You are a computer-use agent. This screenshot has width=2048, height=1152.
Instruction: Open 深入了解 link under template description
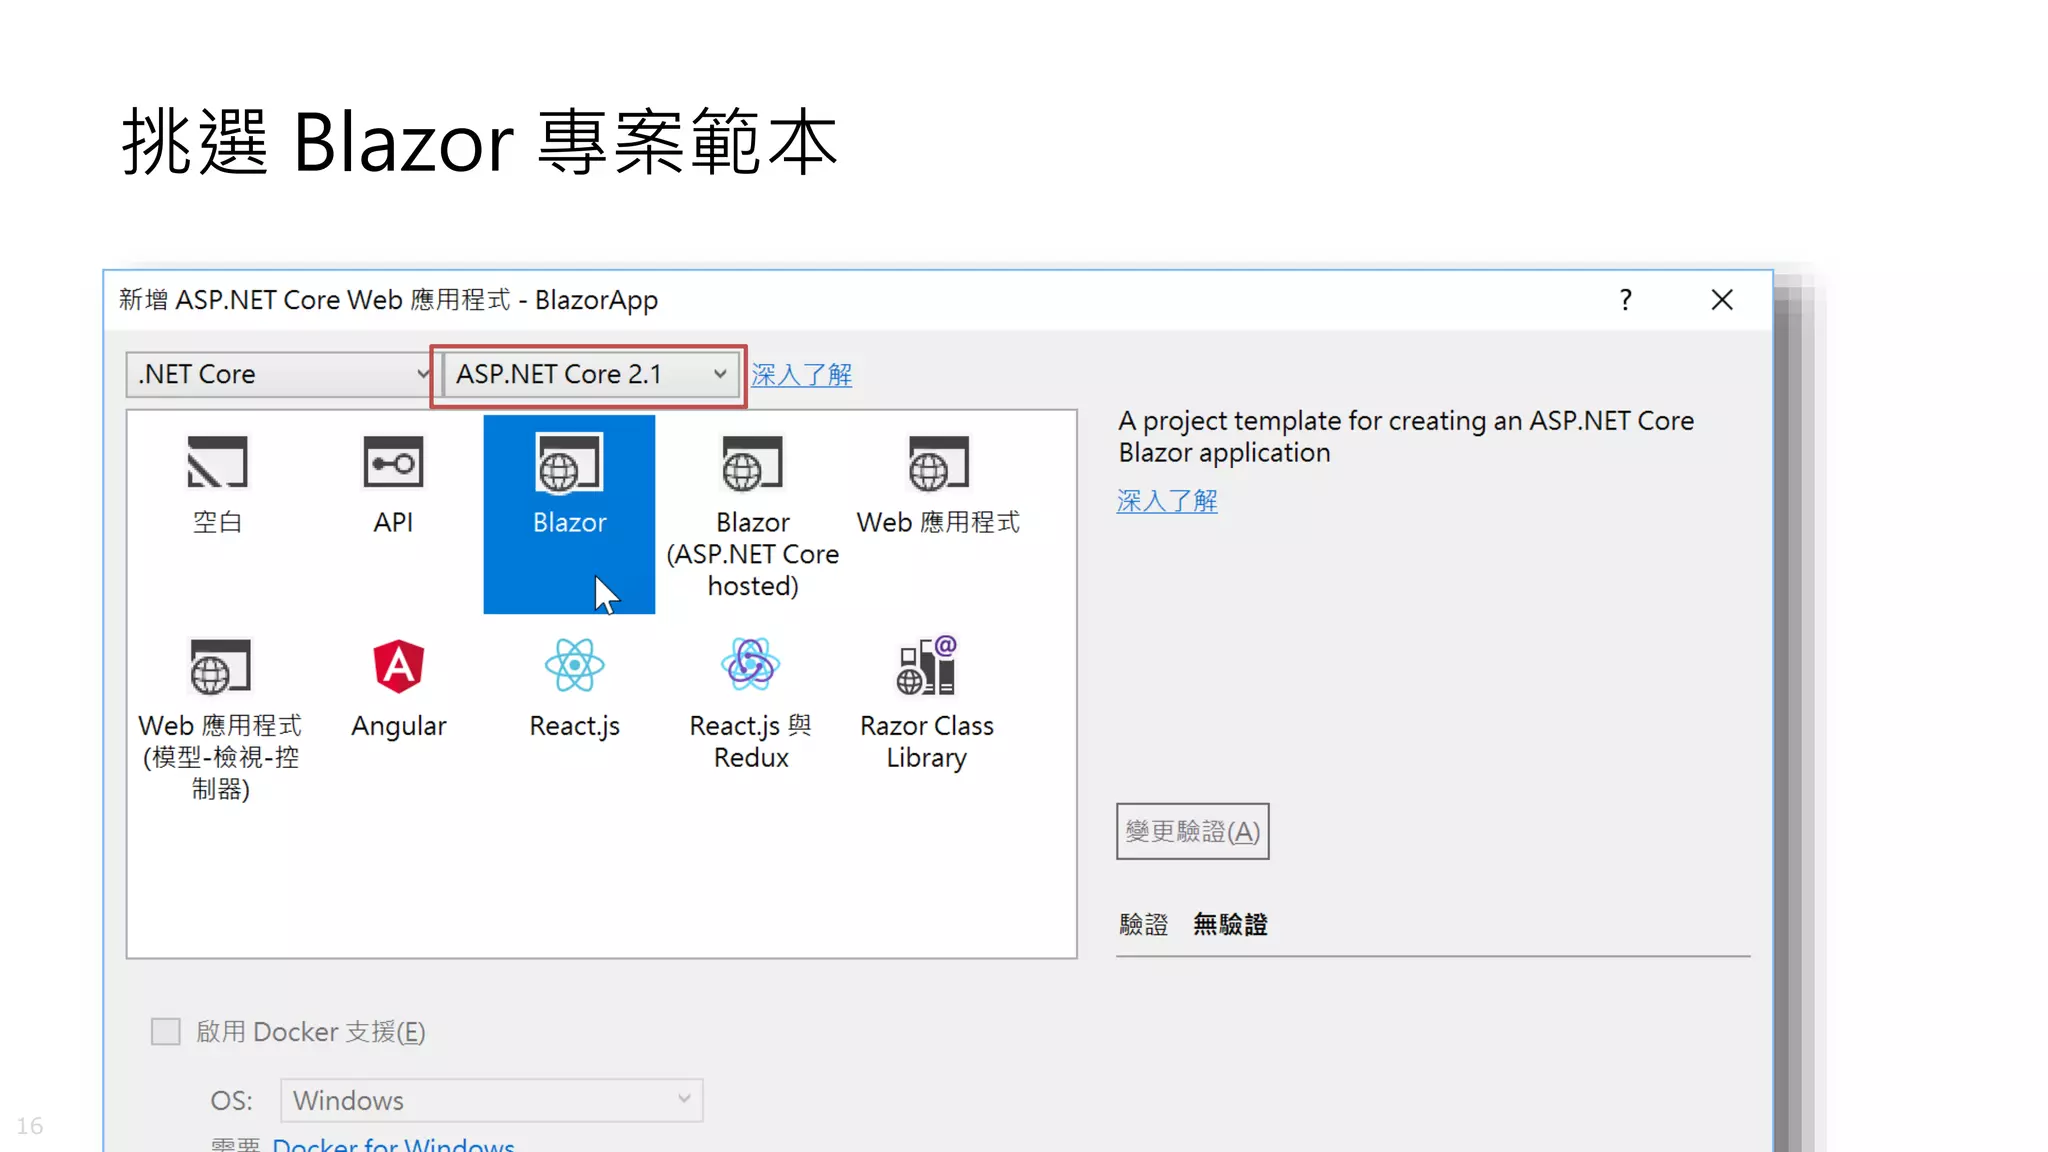click(1166, 501)
